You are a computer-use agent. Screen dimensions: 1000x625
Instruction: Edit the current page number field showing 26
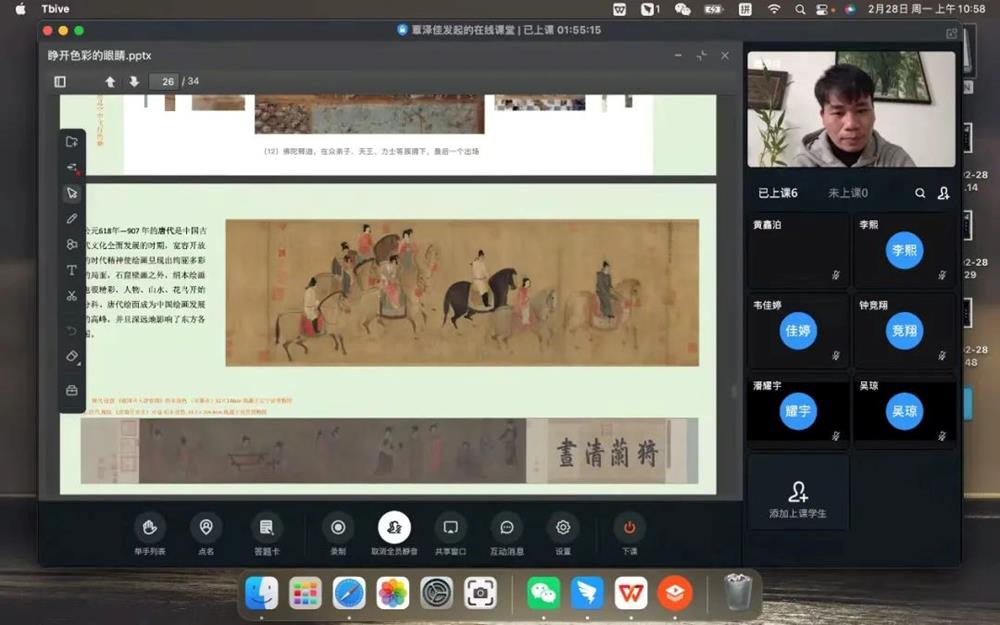(x=165, y=82)
